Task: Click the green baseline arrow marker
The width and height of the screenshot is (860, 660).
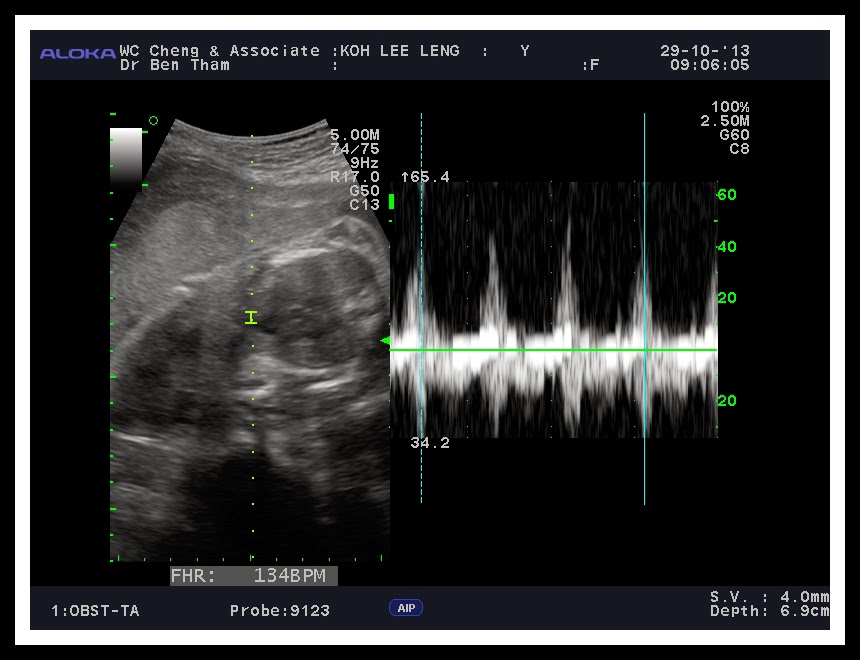Action: pyautogui.click(x=385, y=341)
